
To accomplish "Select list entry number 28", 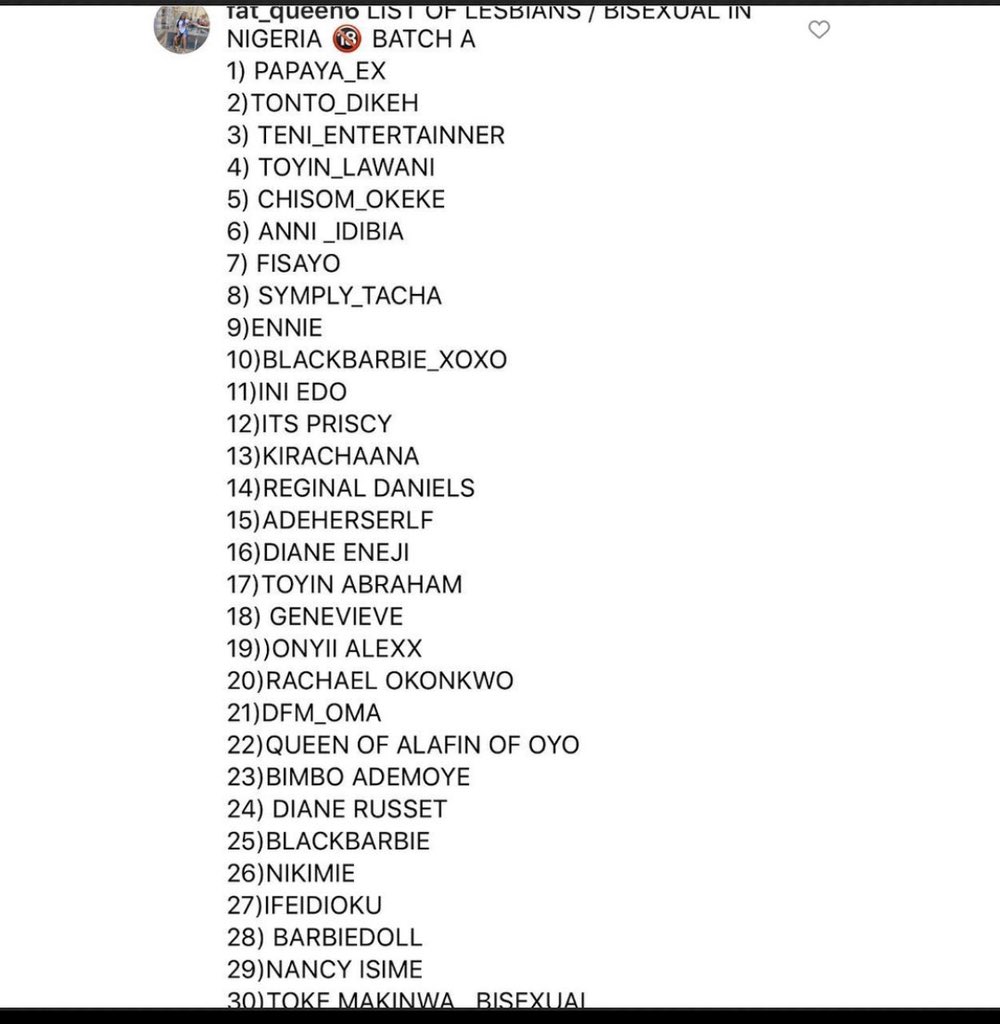I will (x=325, y=937).
